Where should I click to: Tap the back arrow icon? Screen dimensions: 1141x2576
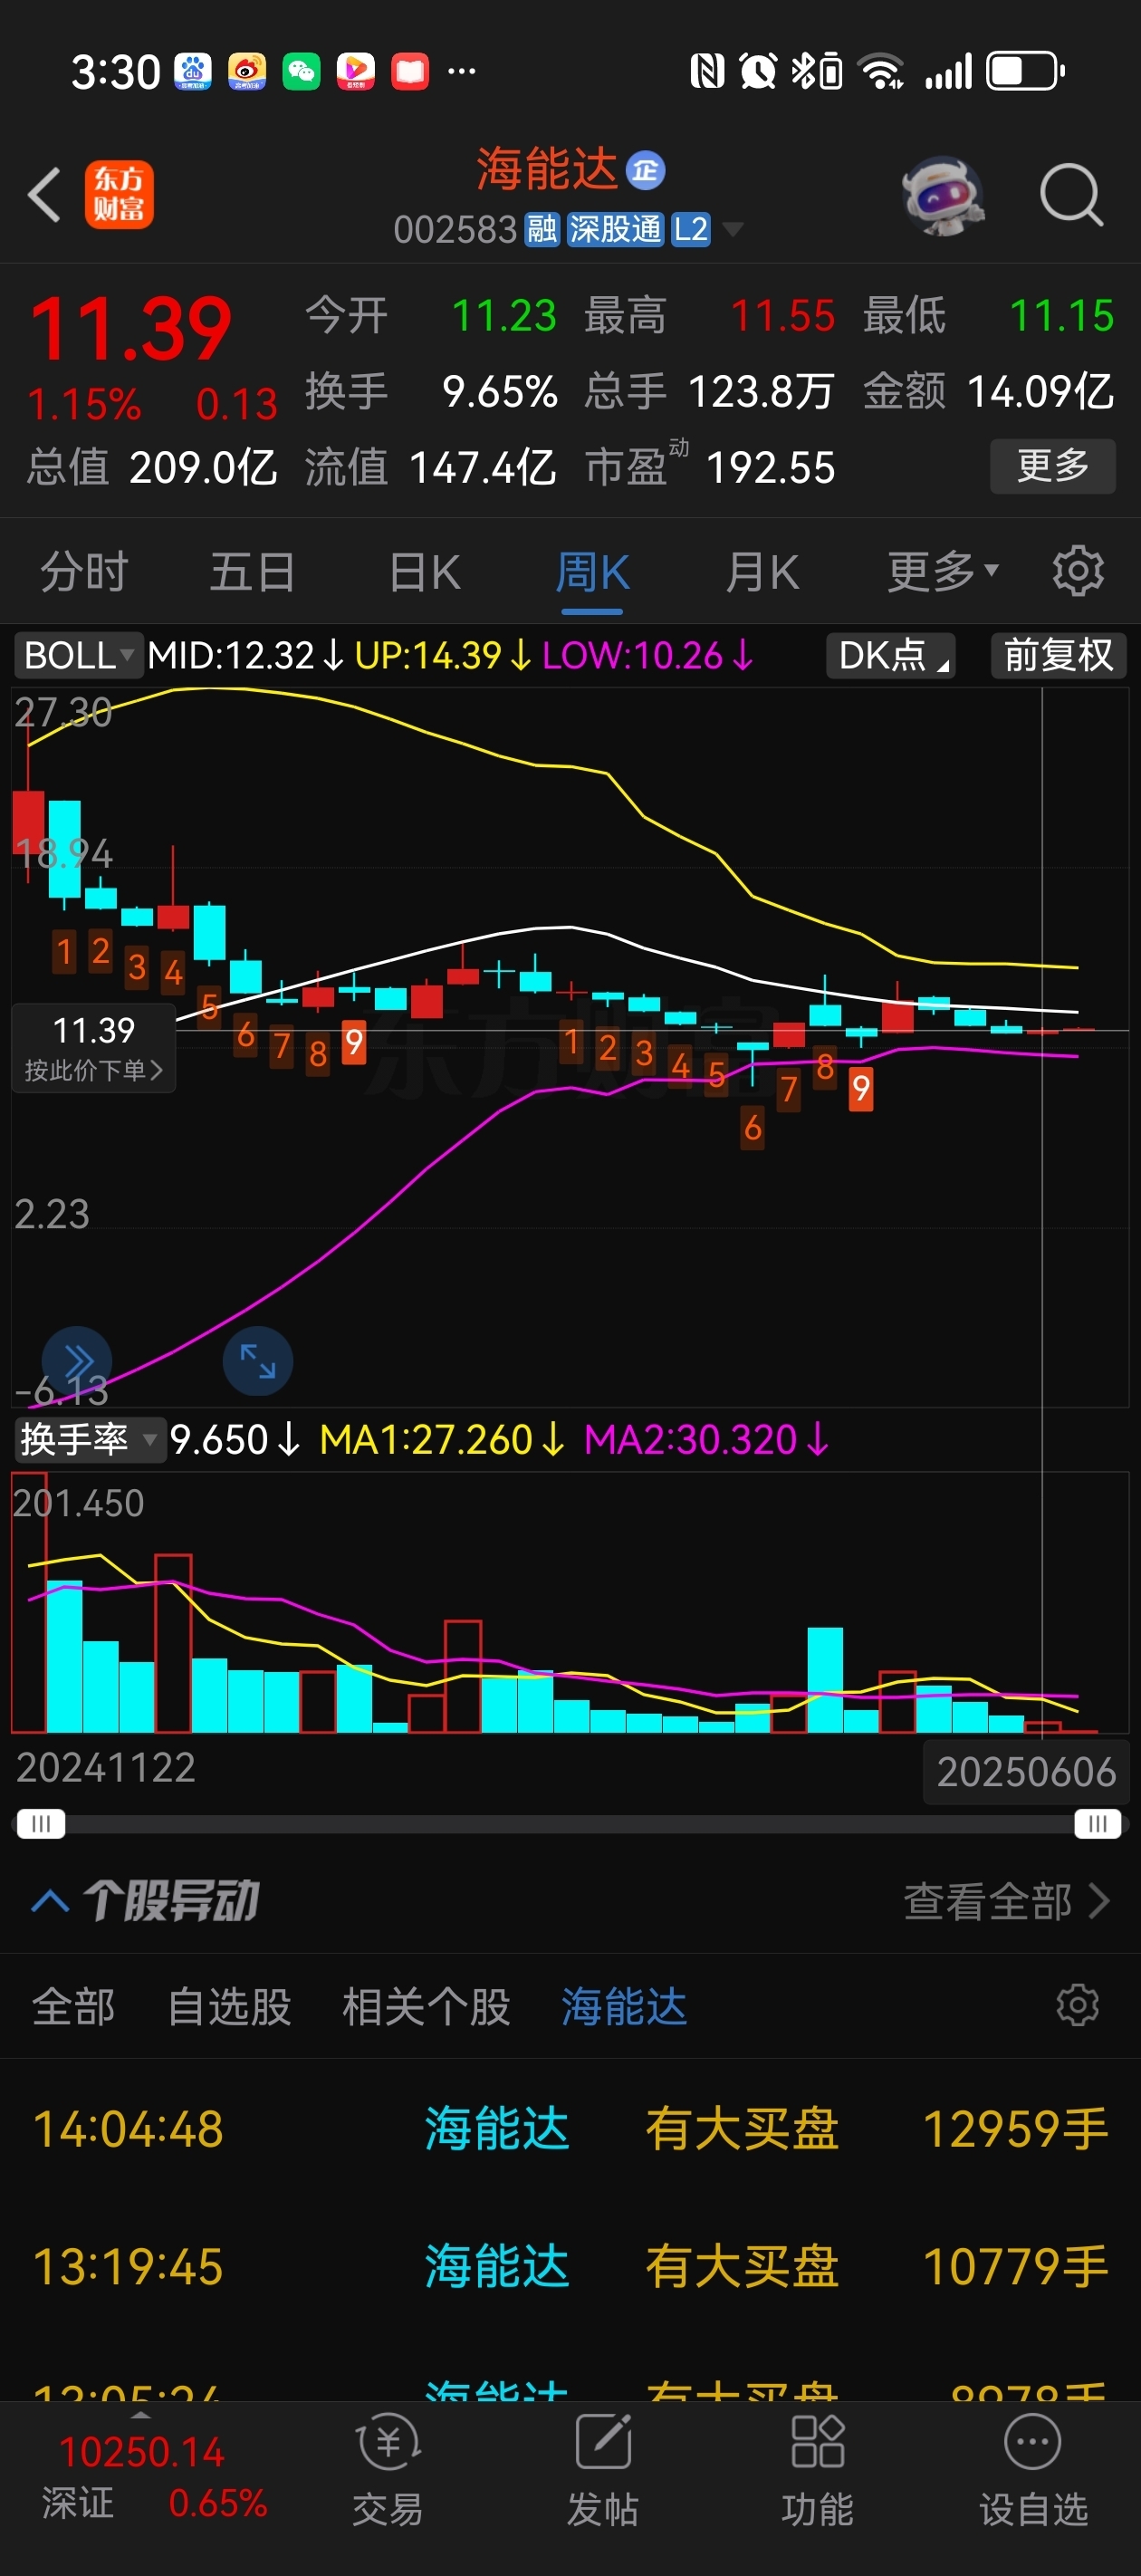click(x=45, y=194)
